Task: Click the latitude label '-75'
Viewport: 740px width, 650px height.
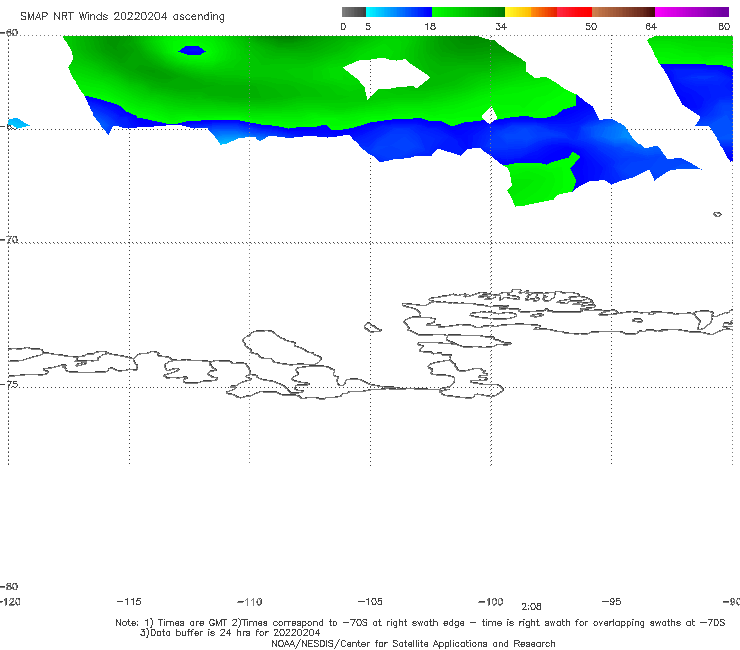Action: click(9, 384)
